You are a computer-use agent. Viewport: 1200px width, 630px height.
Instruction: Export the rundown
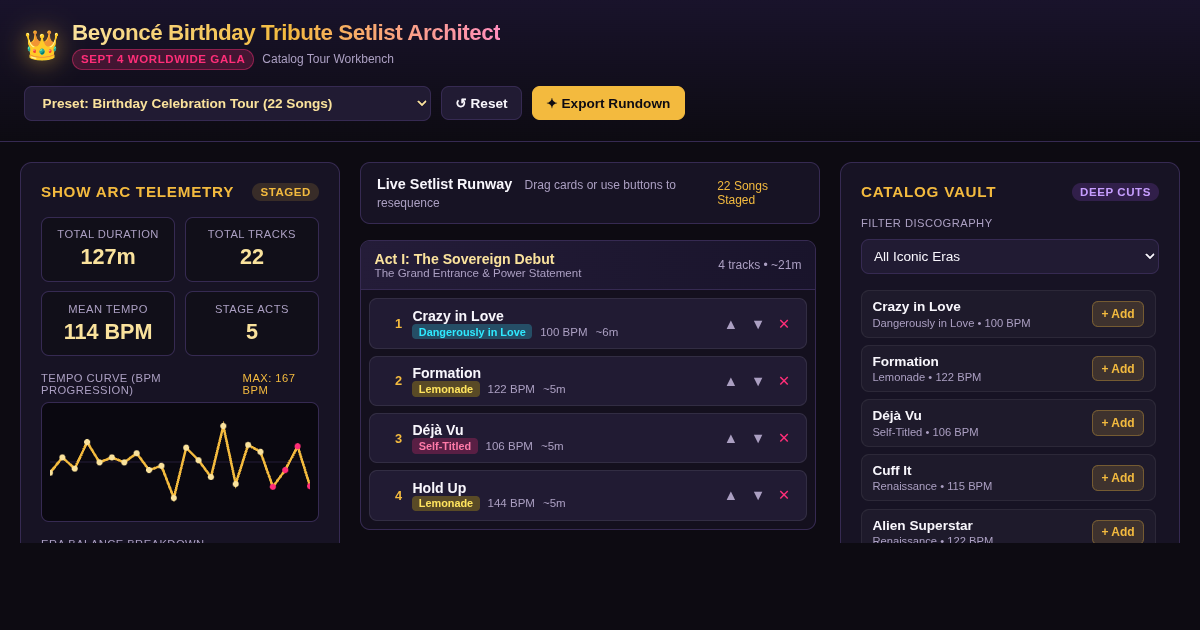pos(608,103)
